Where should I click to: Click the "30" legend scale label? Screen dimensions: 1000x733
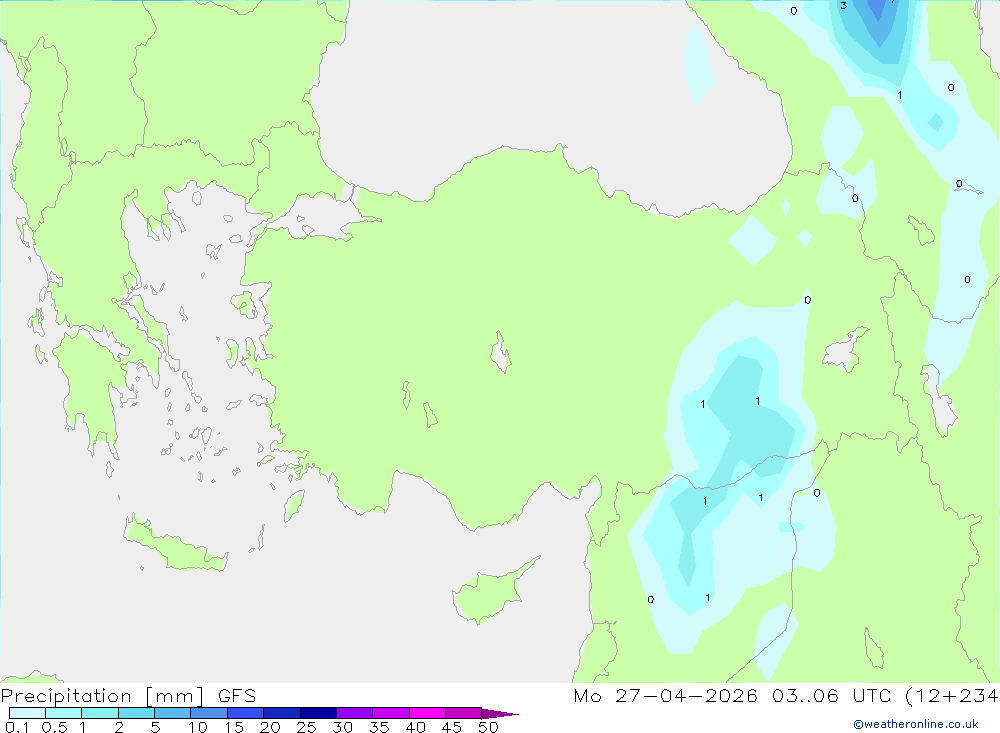pos(342,727)
